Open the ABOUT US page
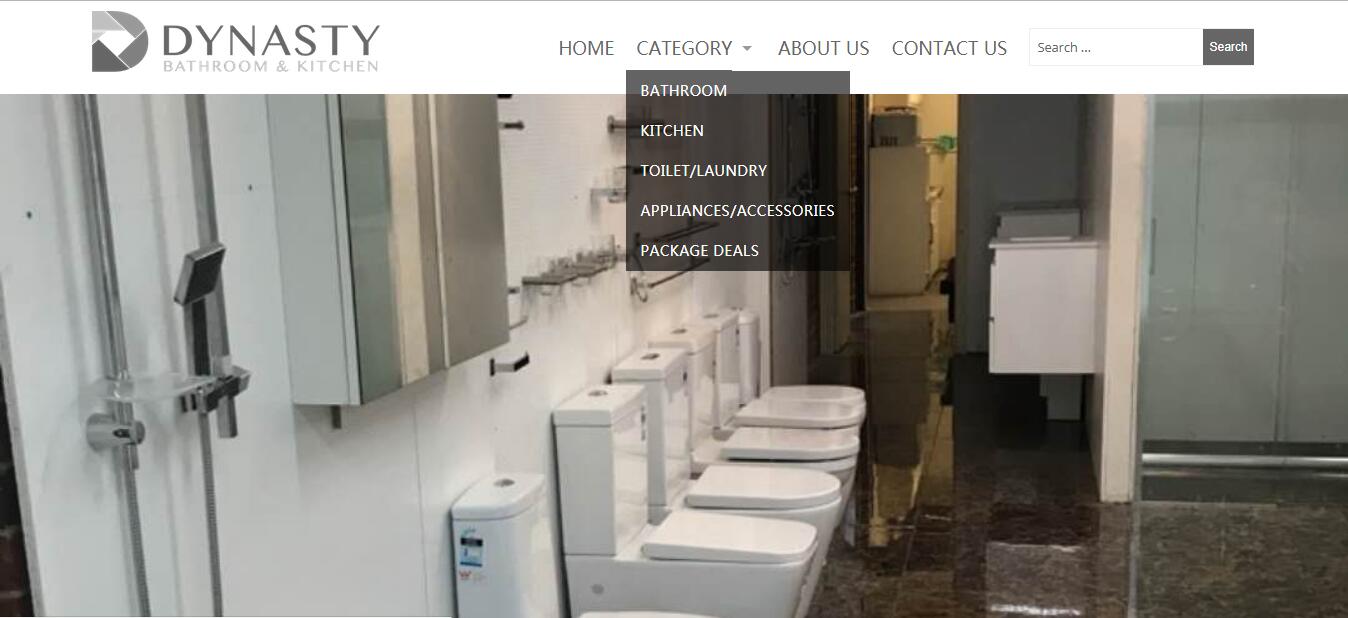The width and height of the screenshot is (1348, 618). coord(823,48)
